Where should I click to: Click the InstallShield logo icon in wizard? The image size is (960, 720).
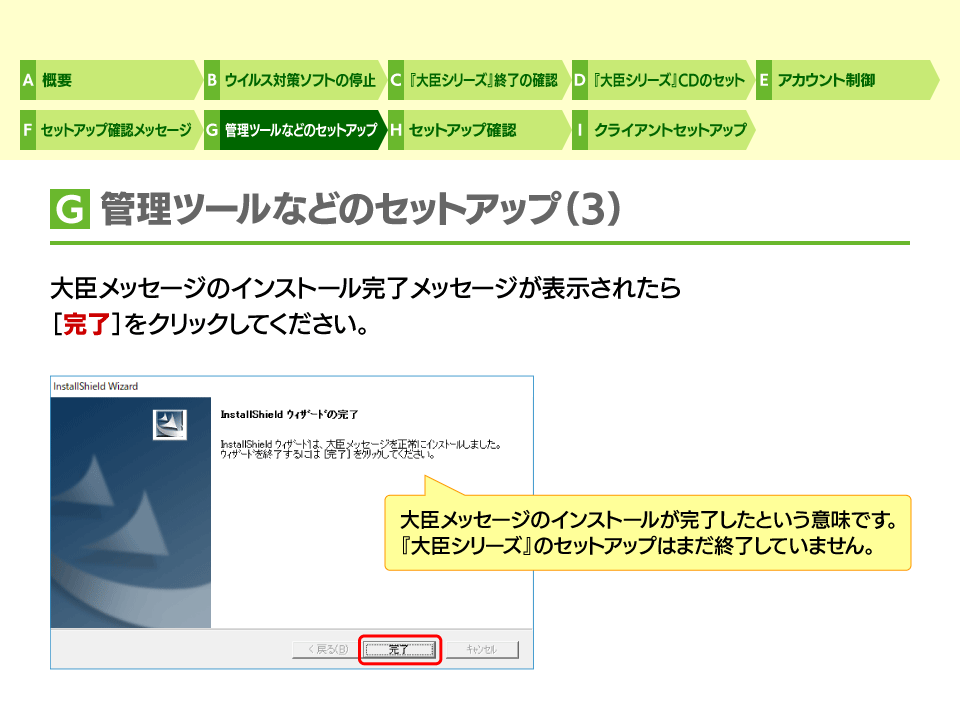click(x=170, y=424)
